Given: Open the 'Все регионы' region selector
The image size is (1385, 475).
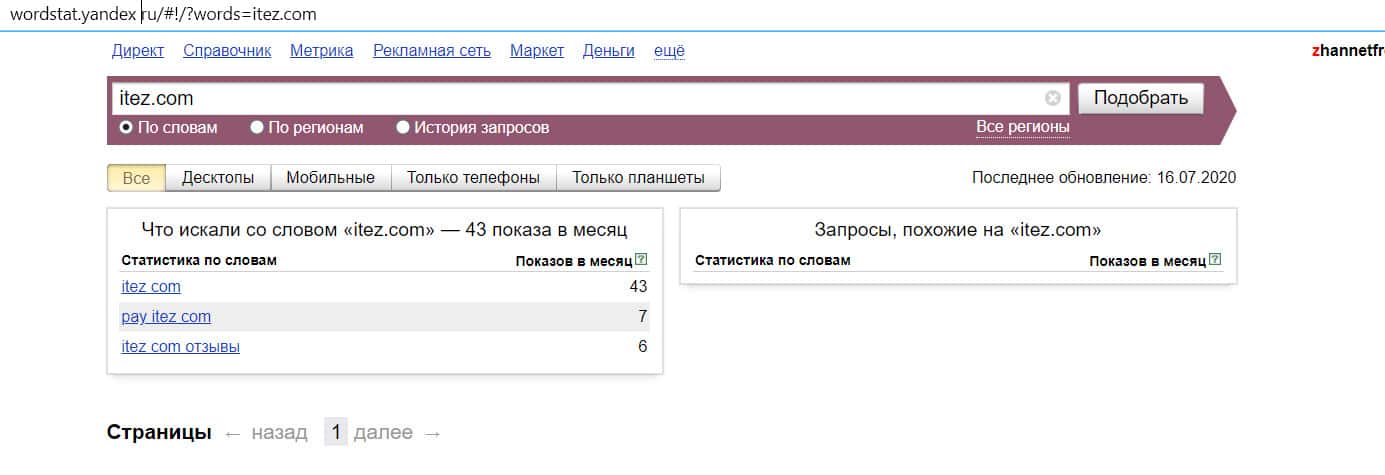Looking at the screenshot, I should 1022,127.
